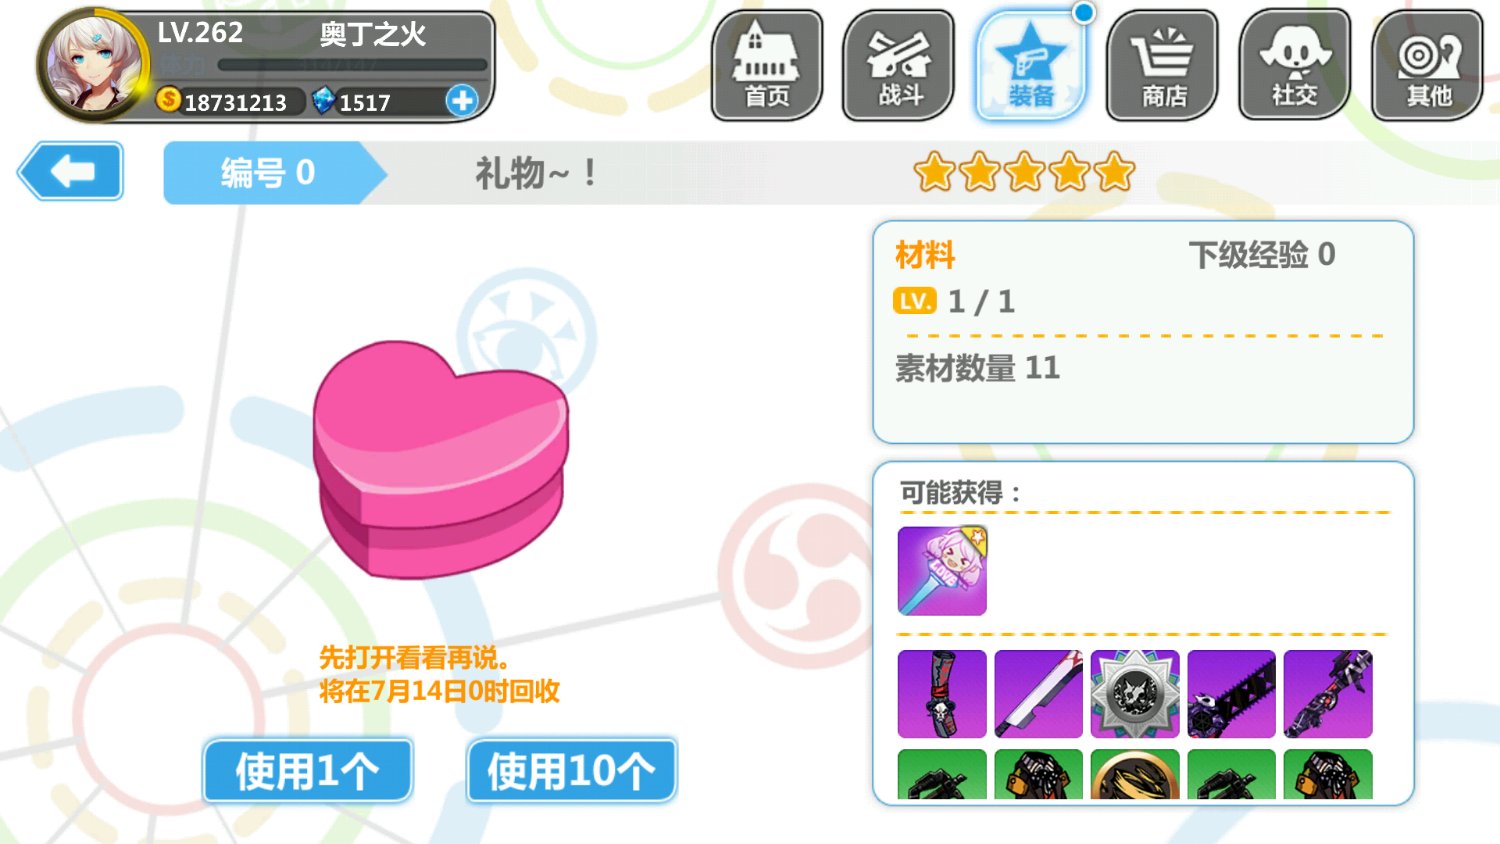Click the 使用1个 button

pos(308,771)
